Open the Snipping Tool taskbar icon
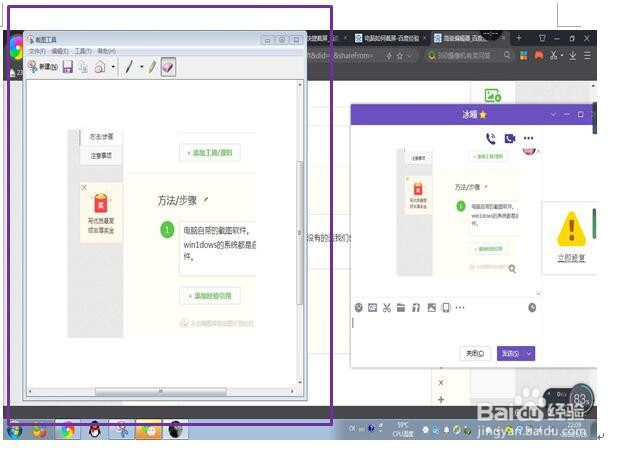Screen dimensions: 622x453 [121, 430]
